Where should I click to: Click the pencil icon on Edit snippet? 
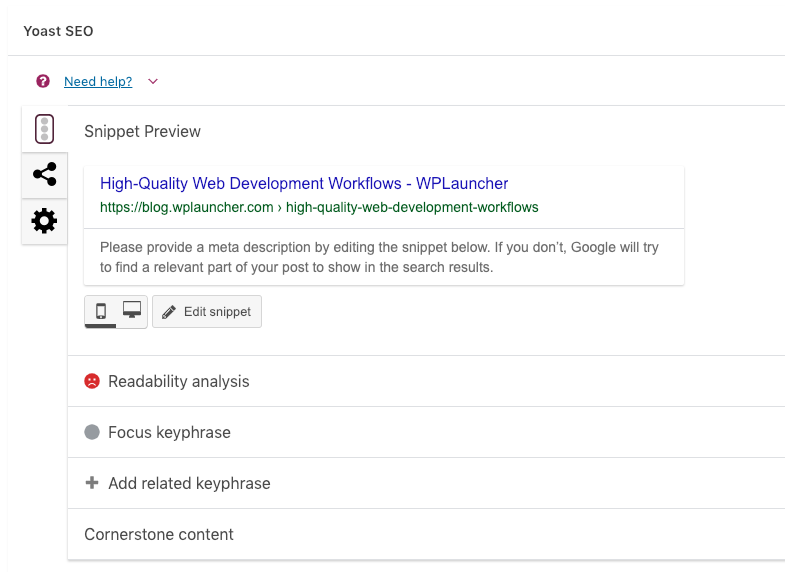coord(169,312)
